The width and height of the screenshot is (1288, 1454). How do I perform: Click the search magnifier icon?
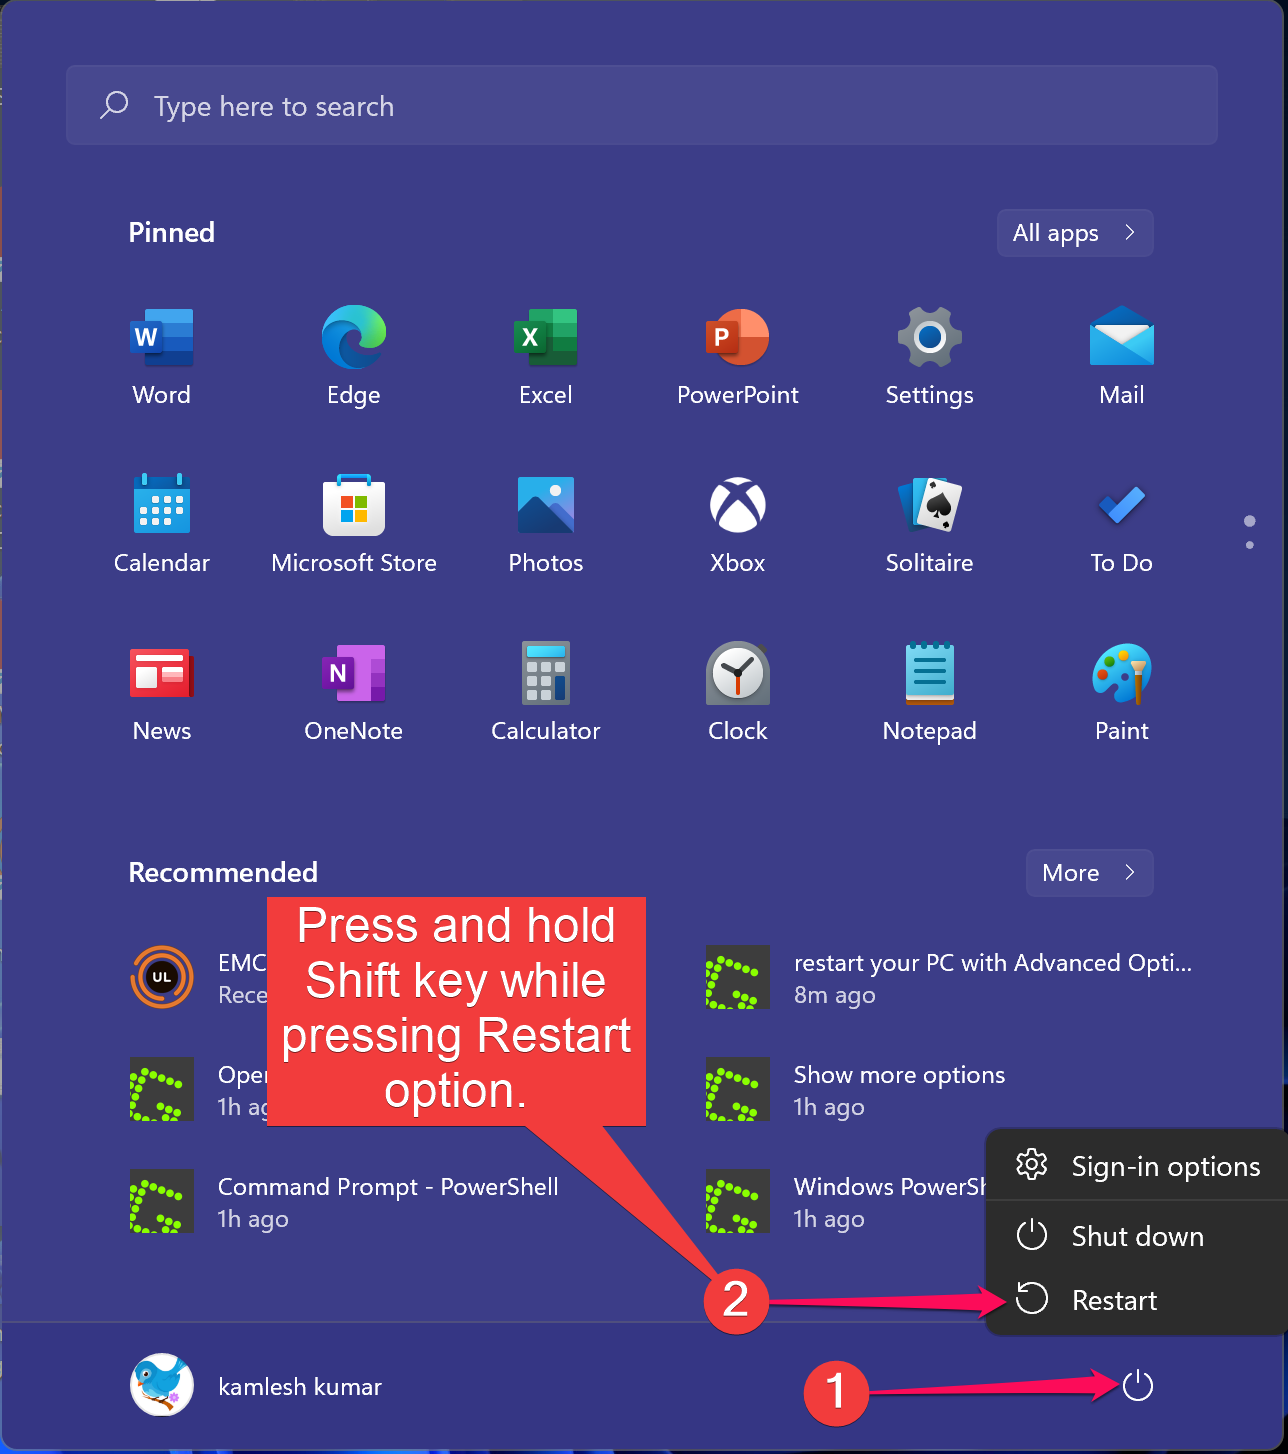click(115, 105)
